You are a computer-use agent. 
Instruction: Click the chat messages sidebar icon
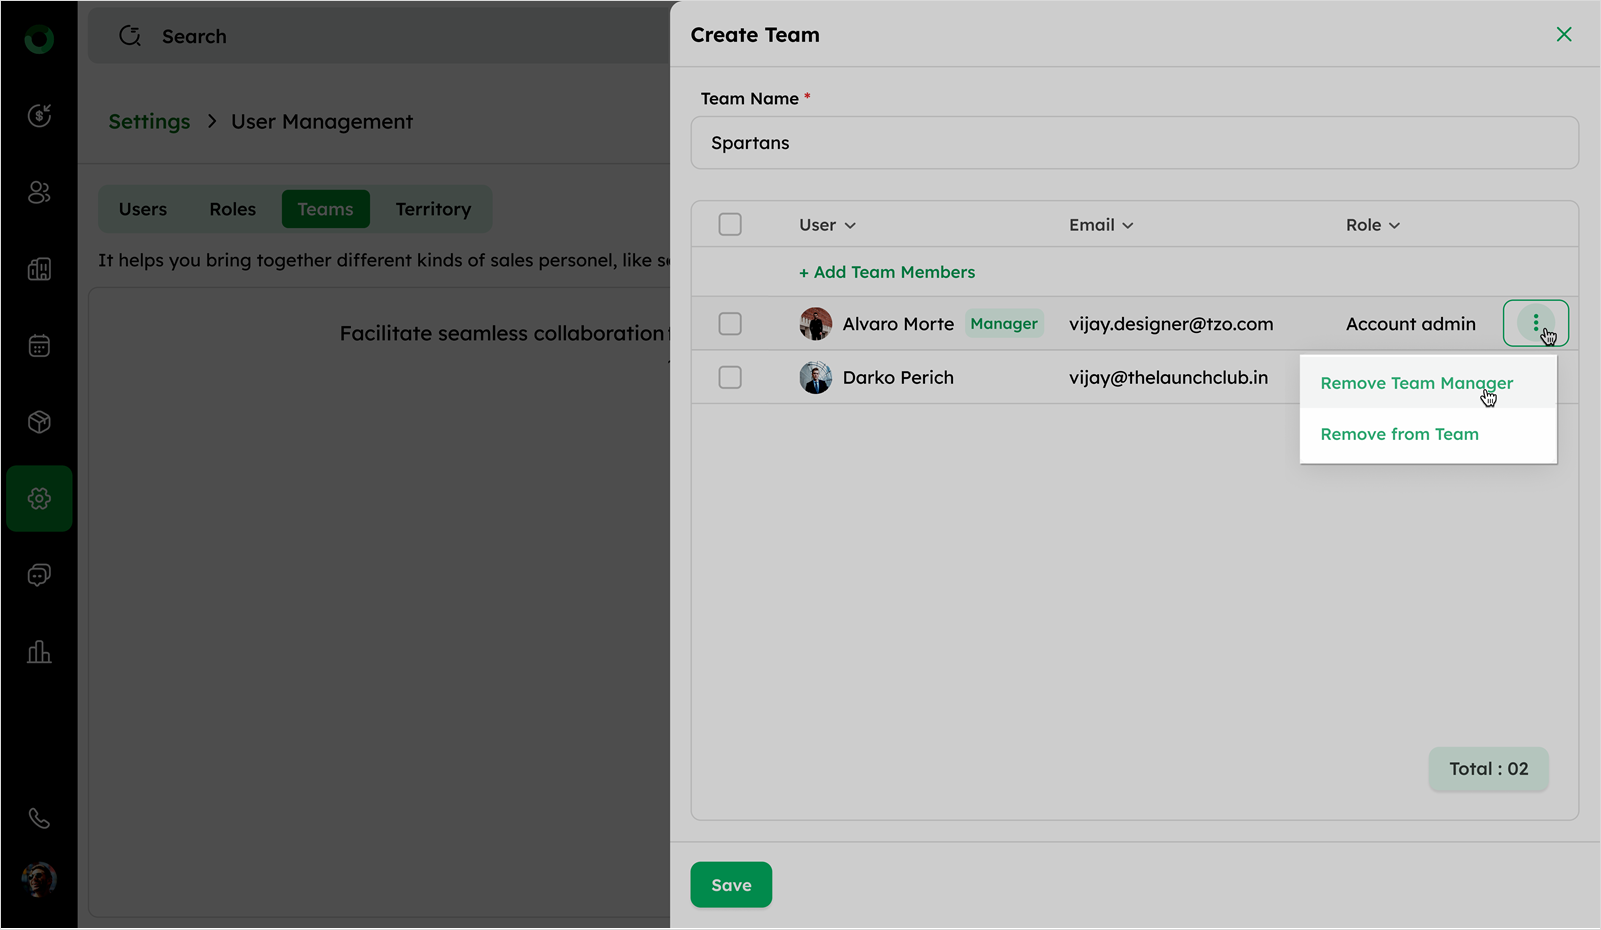pos(39,575)
